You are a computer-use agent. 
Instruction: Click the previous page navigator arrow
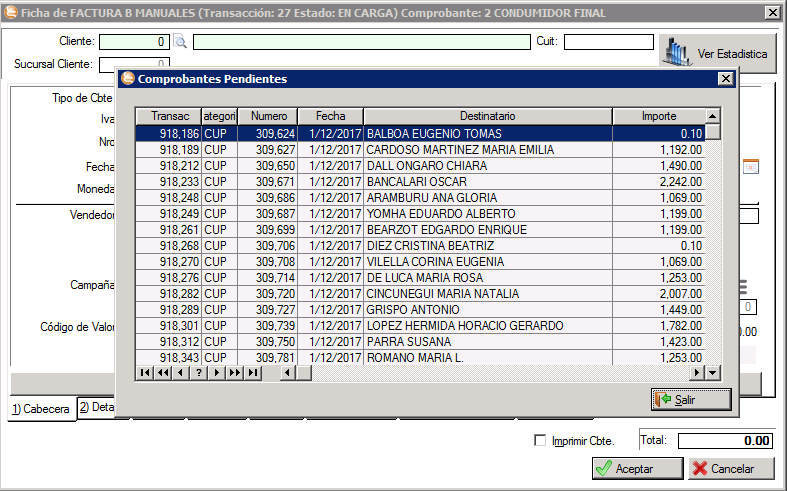163,373
